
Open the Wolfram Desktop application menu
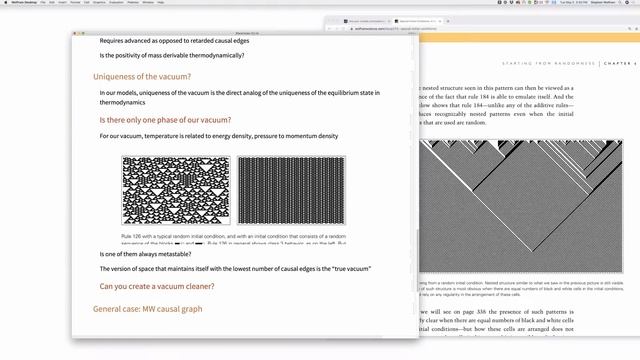coord(24,2)
